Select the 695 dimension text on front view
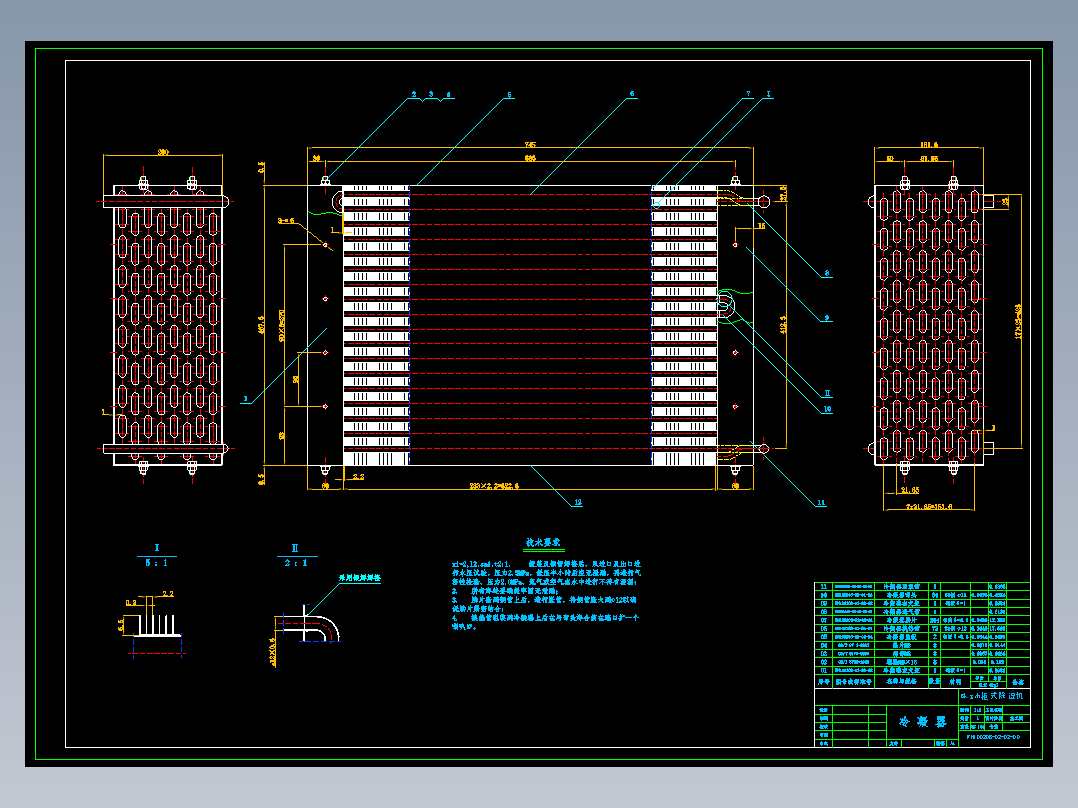Screen dimensions: 1078x808 click(x=530, y=158)
